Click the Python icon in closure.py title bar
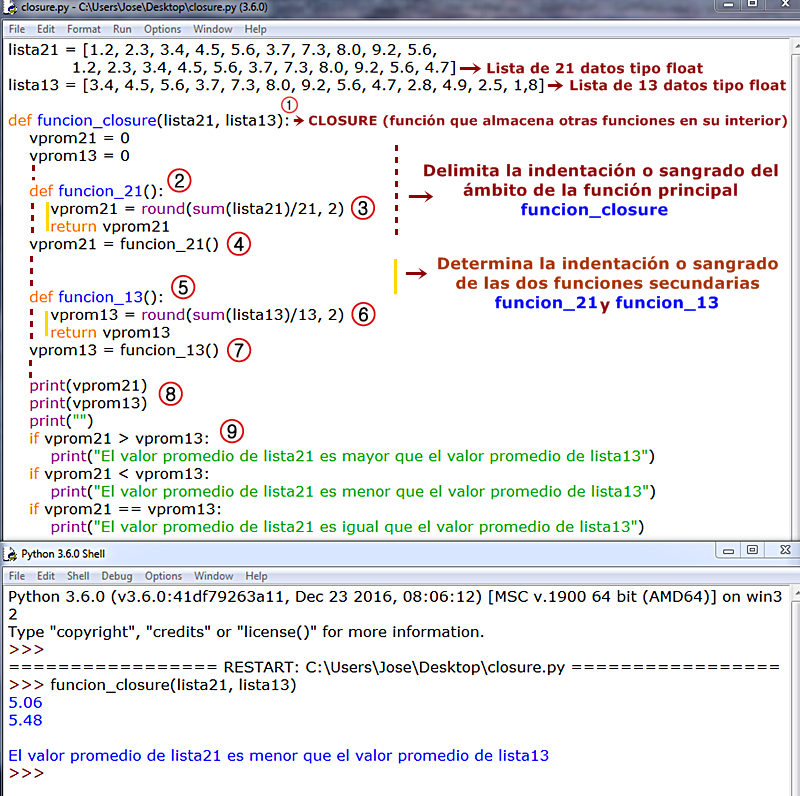800x796 pixels. 10,7
